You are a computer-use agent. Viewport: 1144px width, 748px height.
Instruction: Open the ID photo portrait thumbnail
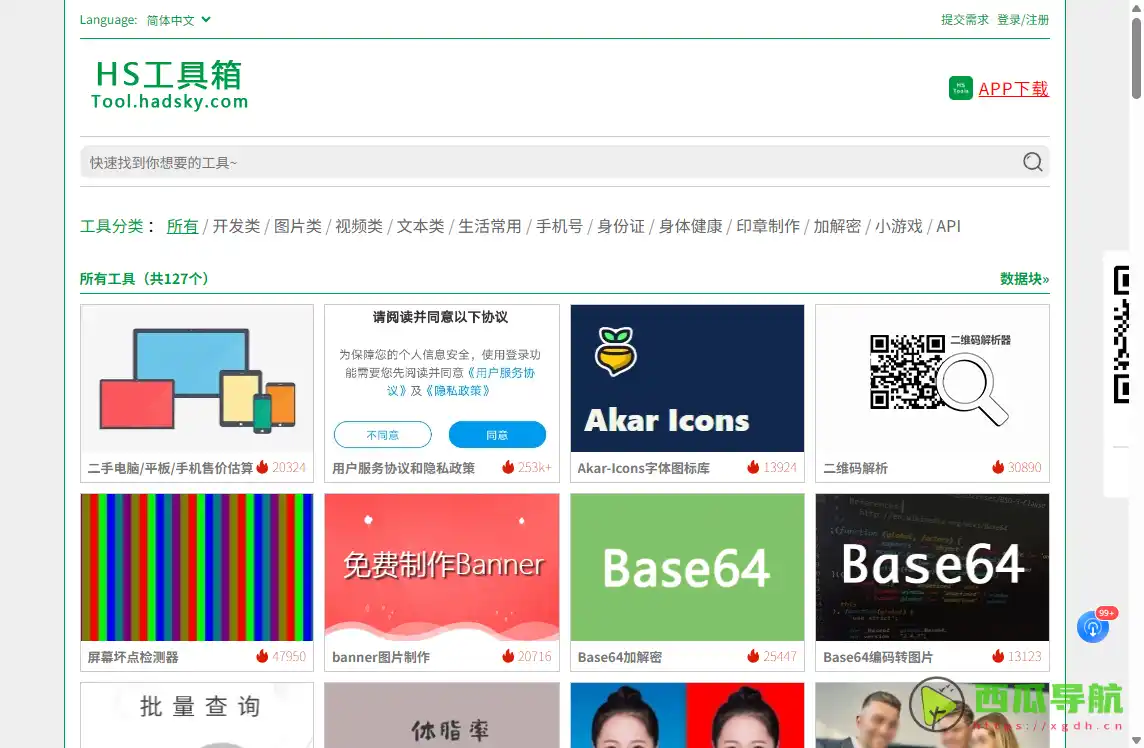(x=687, y=715)
